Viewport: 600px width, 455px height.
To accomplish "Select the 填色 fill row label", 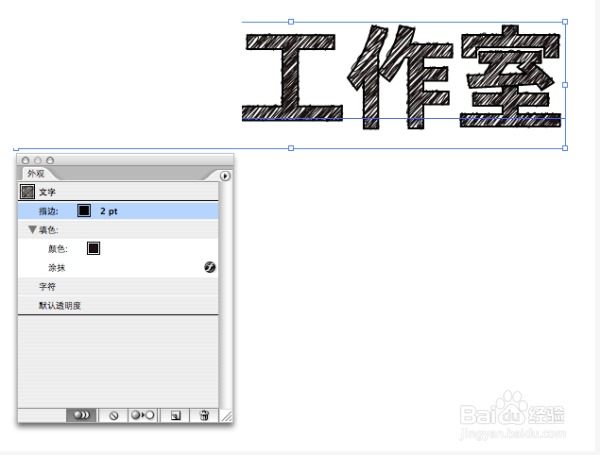I will (x=49, y=230).
